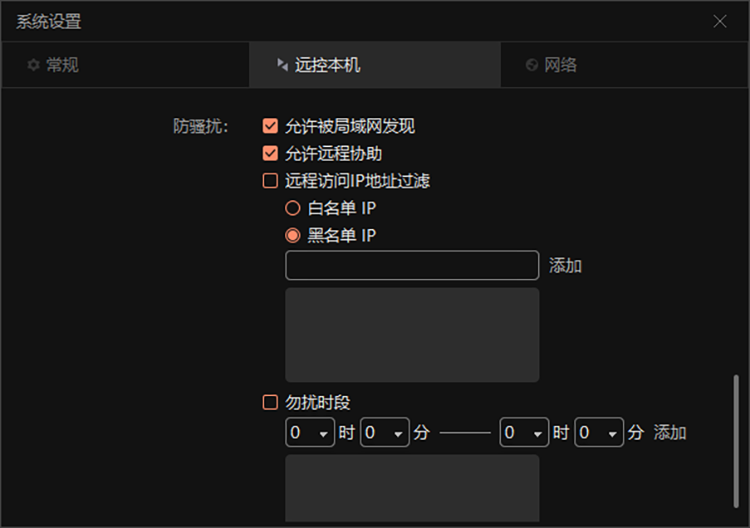Switch to the 网络 tab

(624, 65)
